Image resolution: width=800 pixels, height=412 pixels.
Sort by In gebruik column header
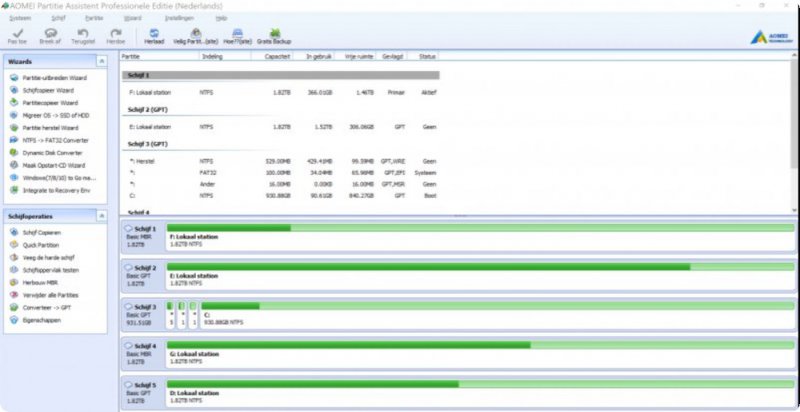(313, 56)
